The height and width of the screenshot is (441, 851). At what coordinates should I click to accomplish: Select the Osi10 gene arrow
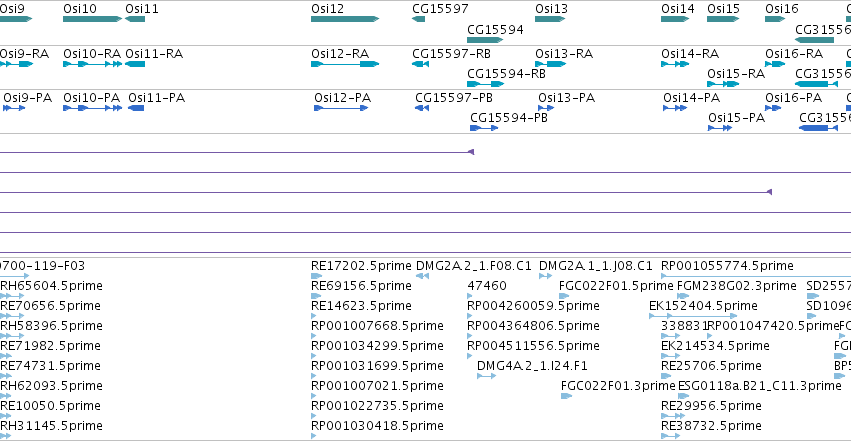point(92,19)
